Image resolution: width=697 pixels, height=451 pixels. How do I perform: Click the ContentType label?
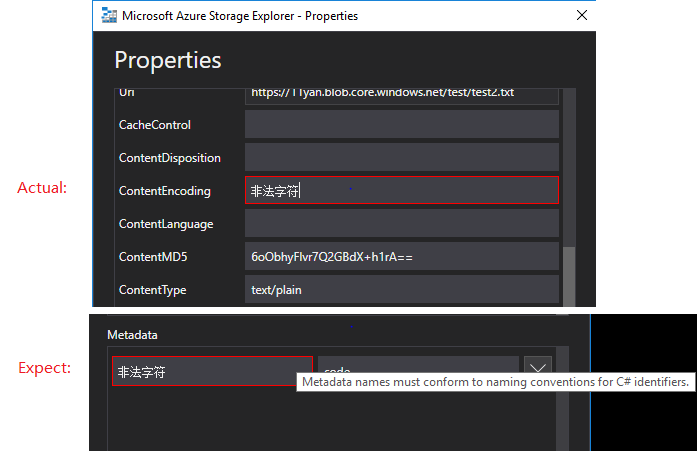pyautogui.click(x=152, y=290)
